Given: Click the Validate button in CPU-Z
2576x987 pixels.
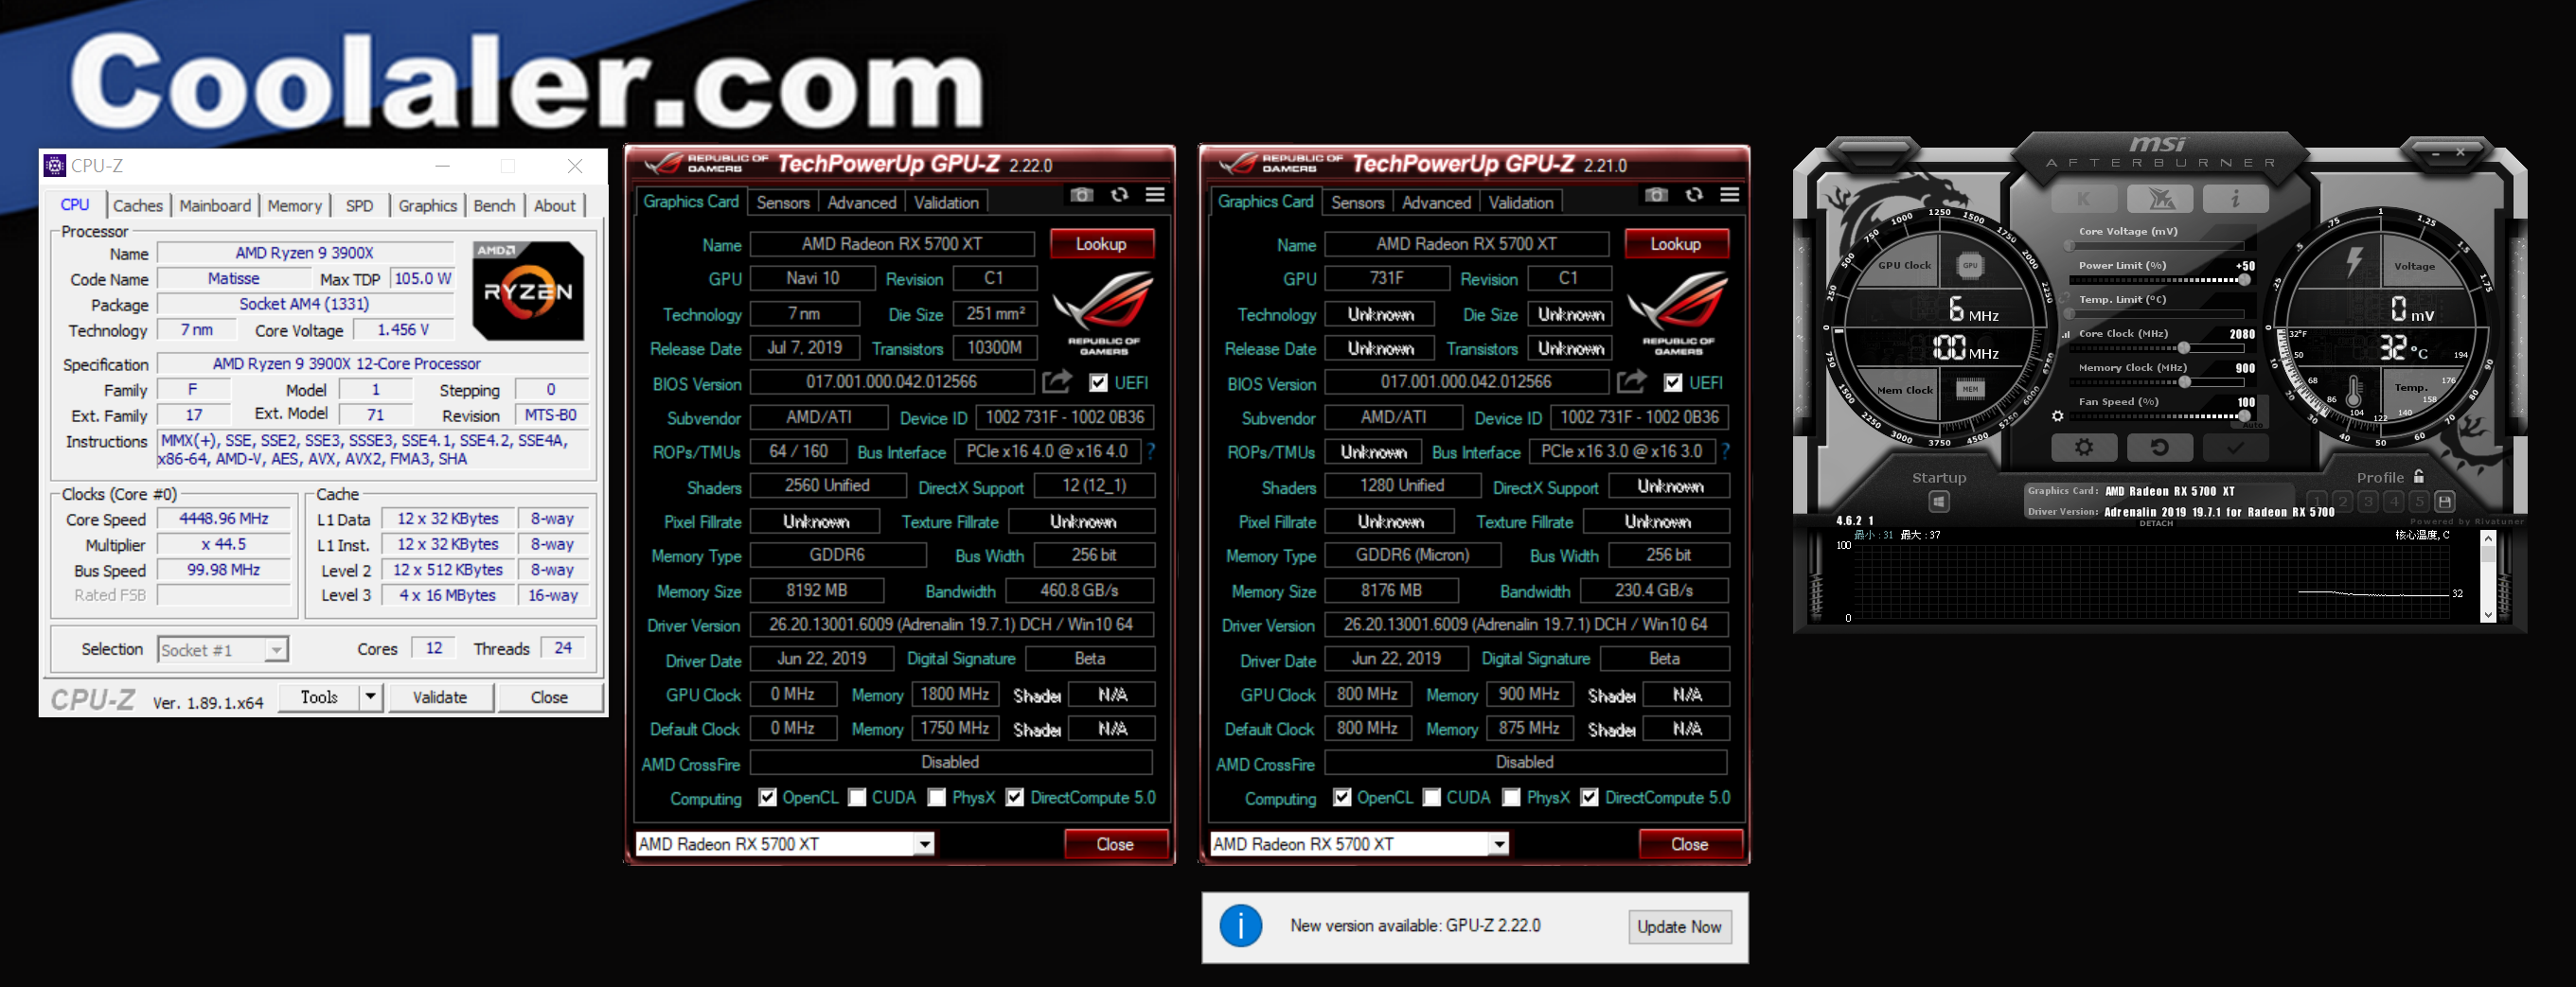Looking at the screenshot, I should pyautogui.click(x=440, y=698).
